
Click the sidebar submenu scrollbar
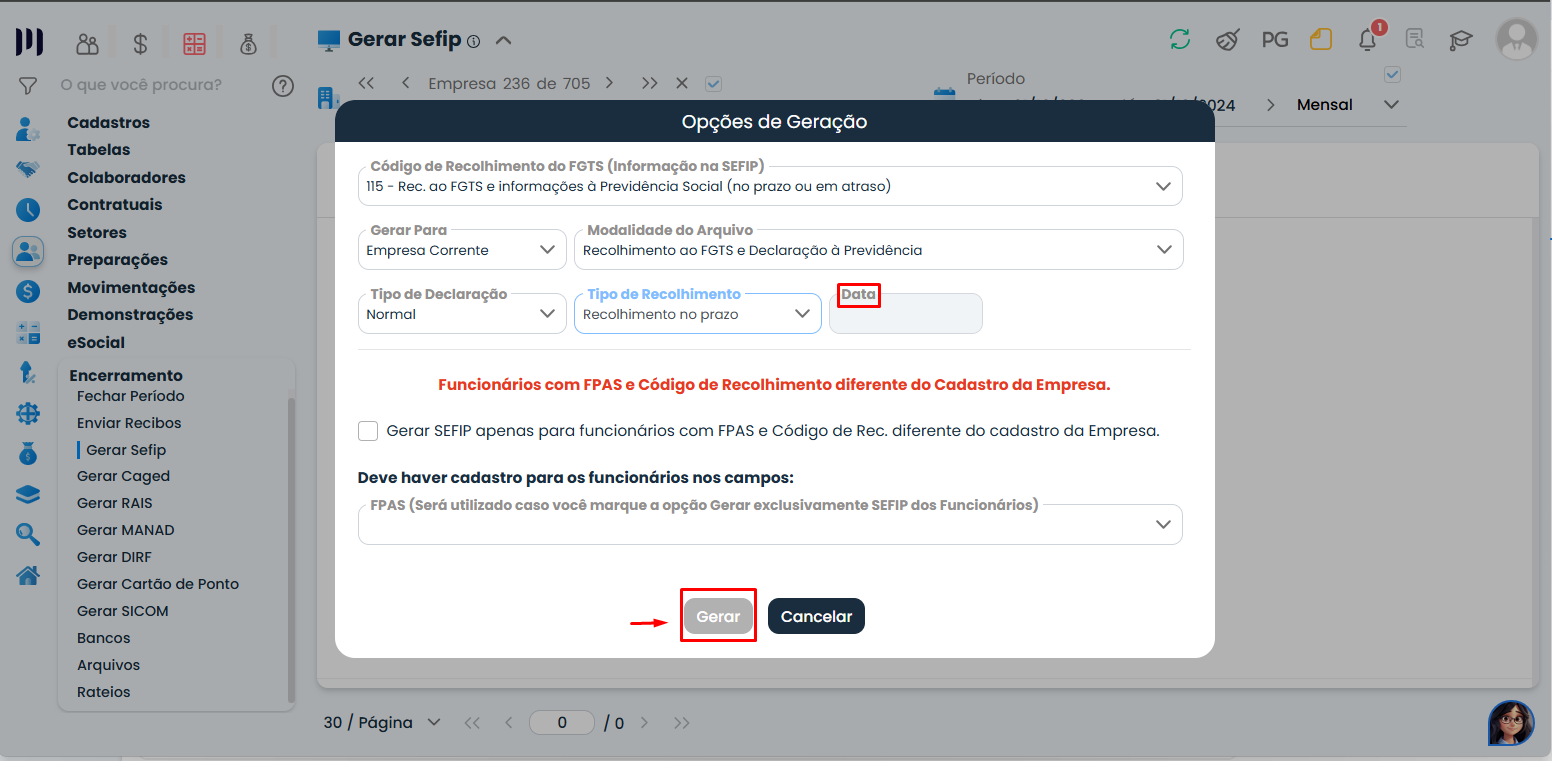pyautogui.click(x=291, y=549)
